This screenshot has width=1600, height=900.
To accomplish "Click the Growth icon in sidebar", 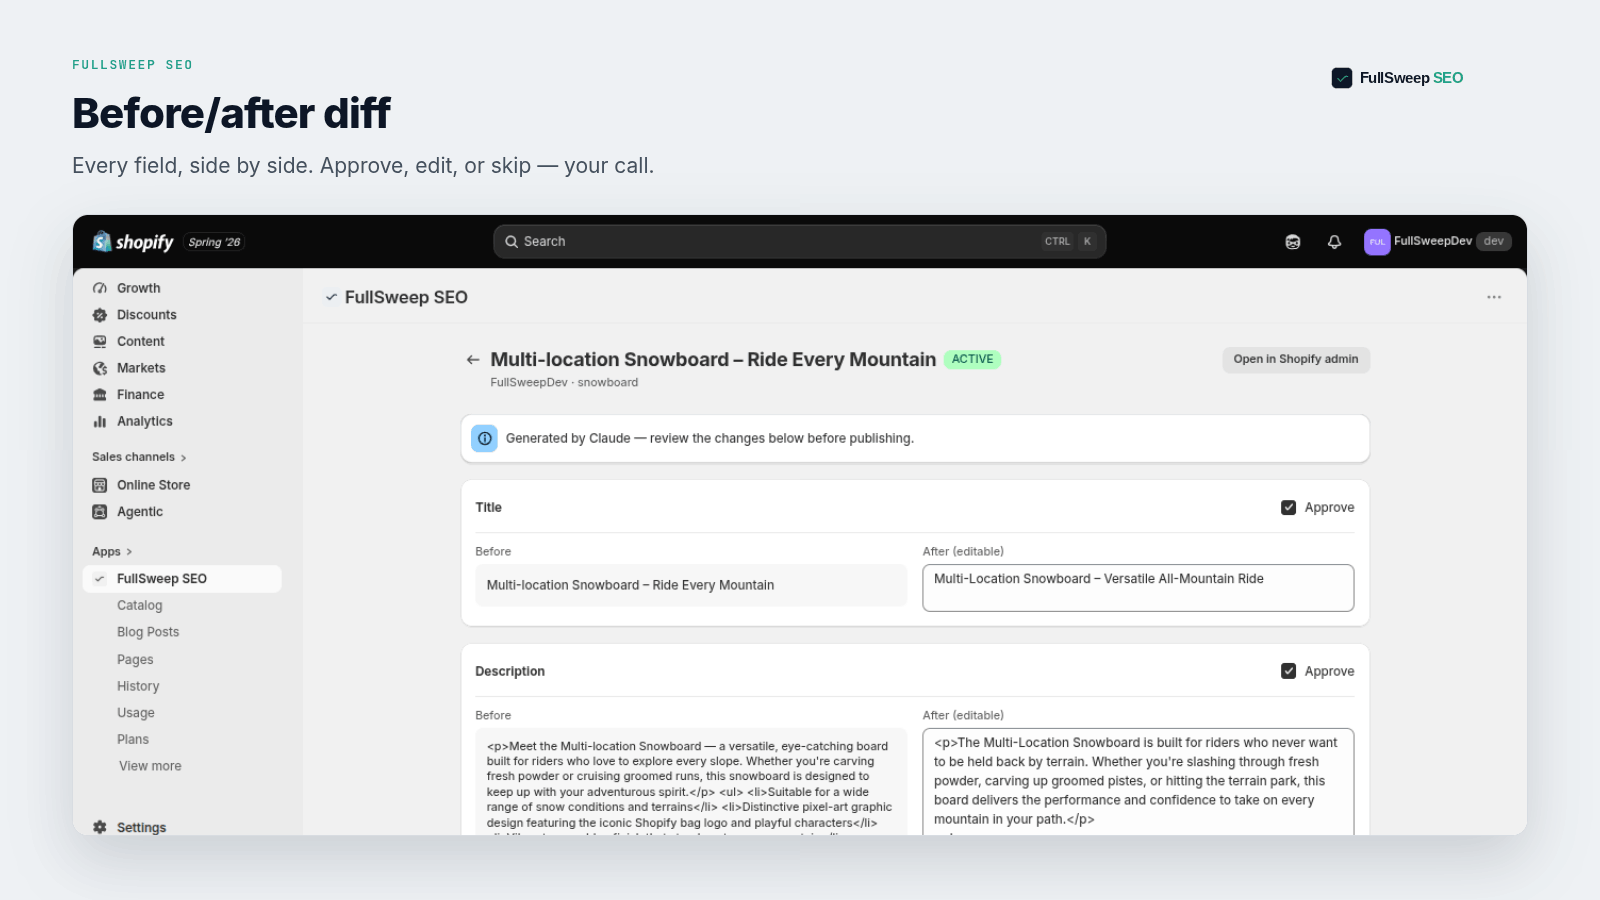I will coord(100,288).
